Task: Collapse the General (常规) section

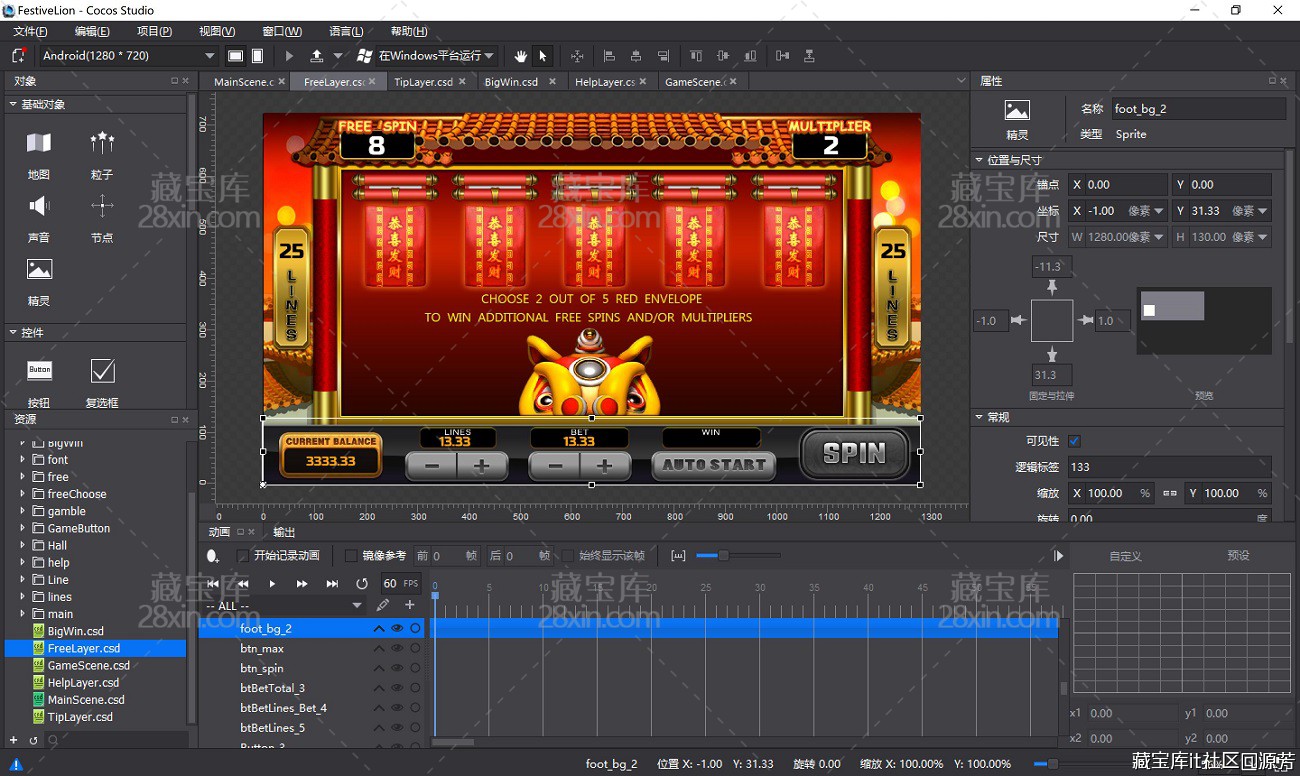Action: tap(979, 418)
